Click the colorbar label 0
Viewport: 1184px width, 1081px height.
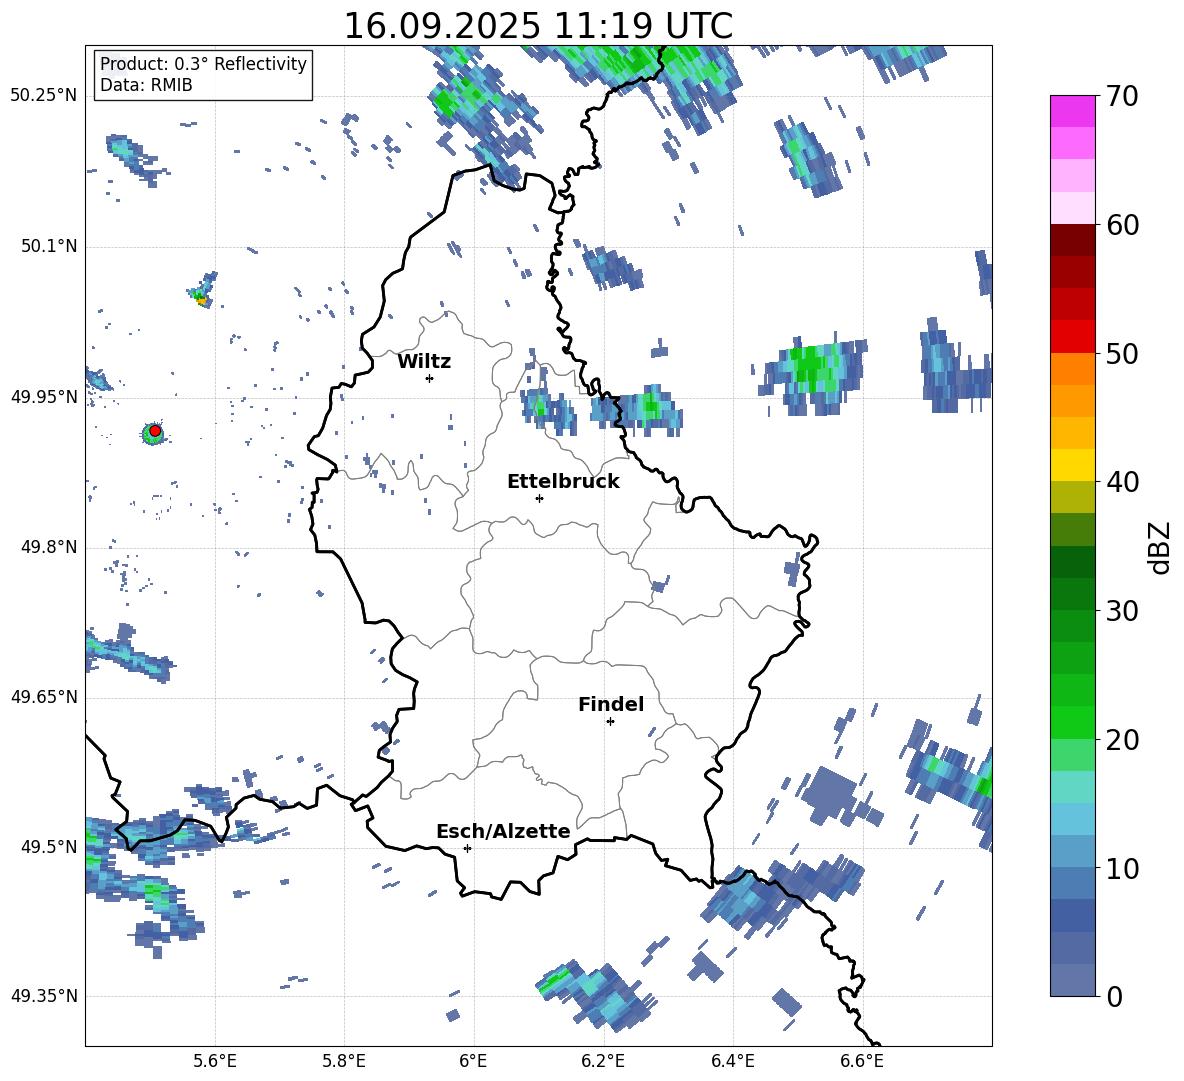[1114, 996]
